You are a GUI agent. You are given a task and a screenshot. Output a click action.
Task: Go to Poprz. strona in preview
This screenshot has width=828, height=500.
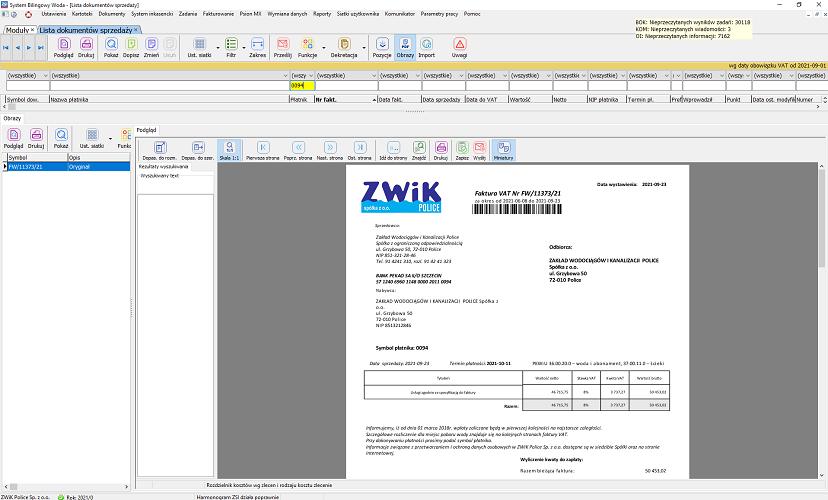[x=298, y=148]
